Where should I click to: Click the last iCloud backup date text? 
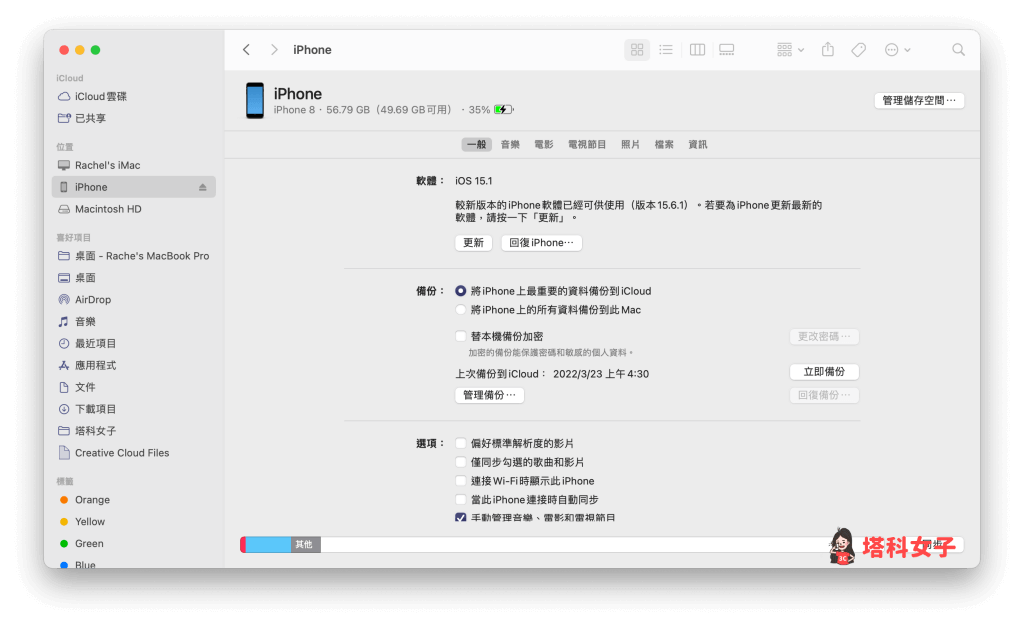pos(601,374)
